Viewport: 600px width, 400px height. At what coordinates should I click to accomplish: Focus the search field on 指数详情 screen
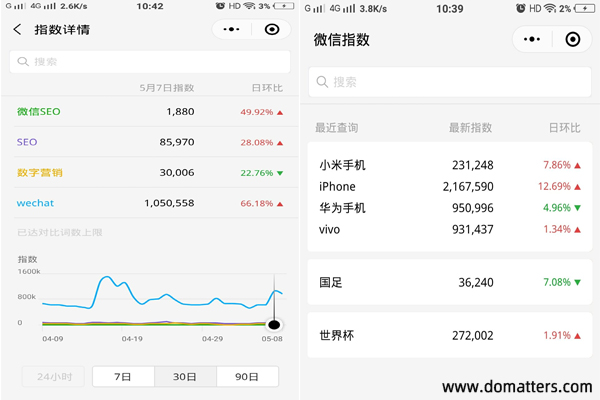150,62
